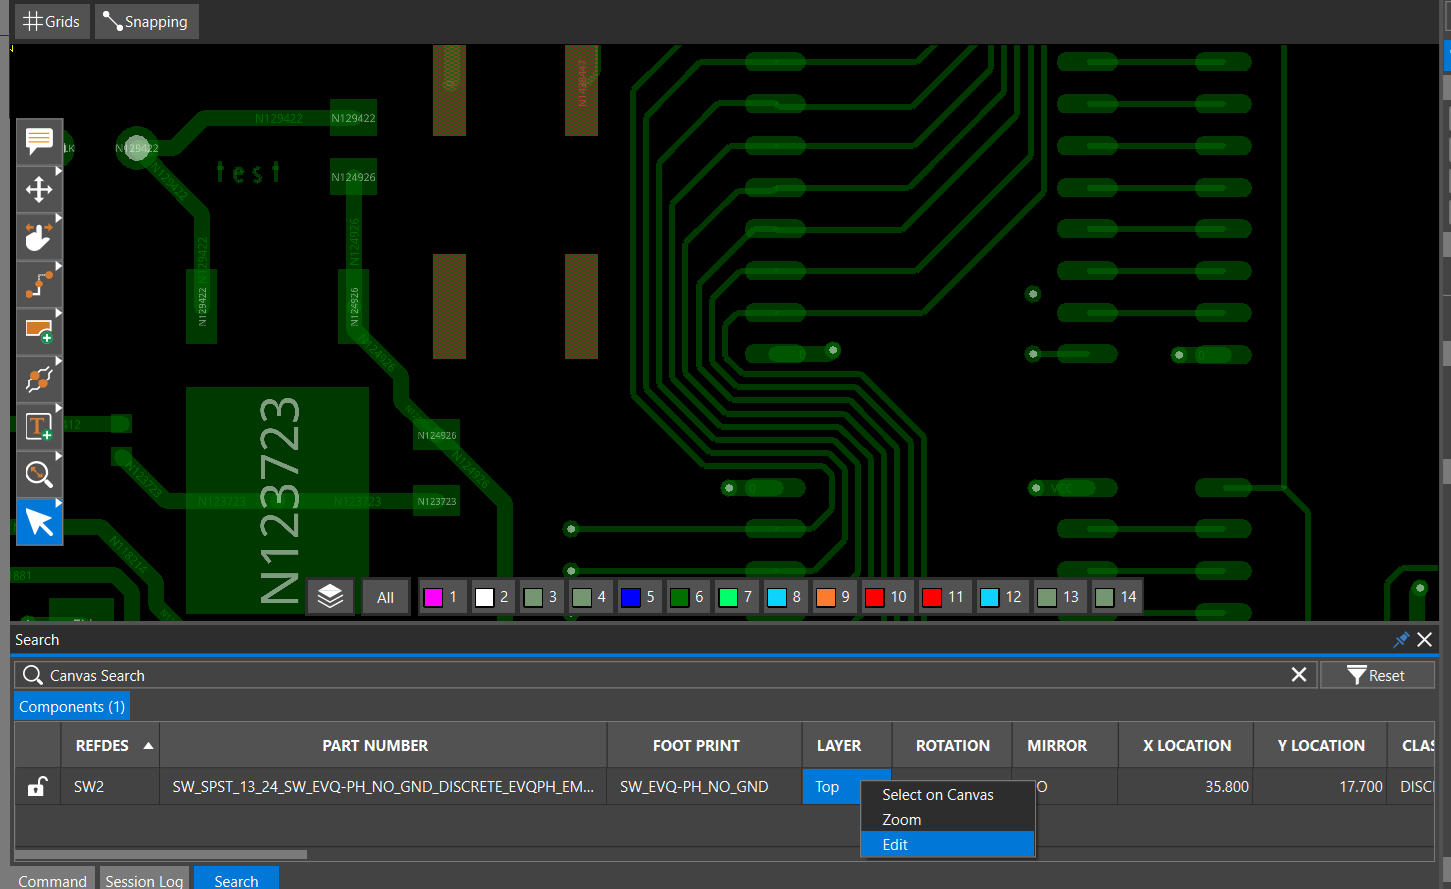Image resolution: width=1451 pixels, height=889 pixels.
Task: Switch to the Search tab
Action: tap(236, 880)
